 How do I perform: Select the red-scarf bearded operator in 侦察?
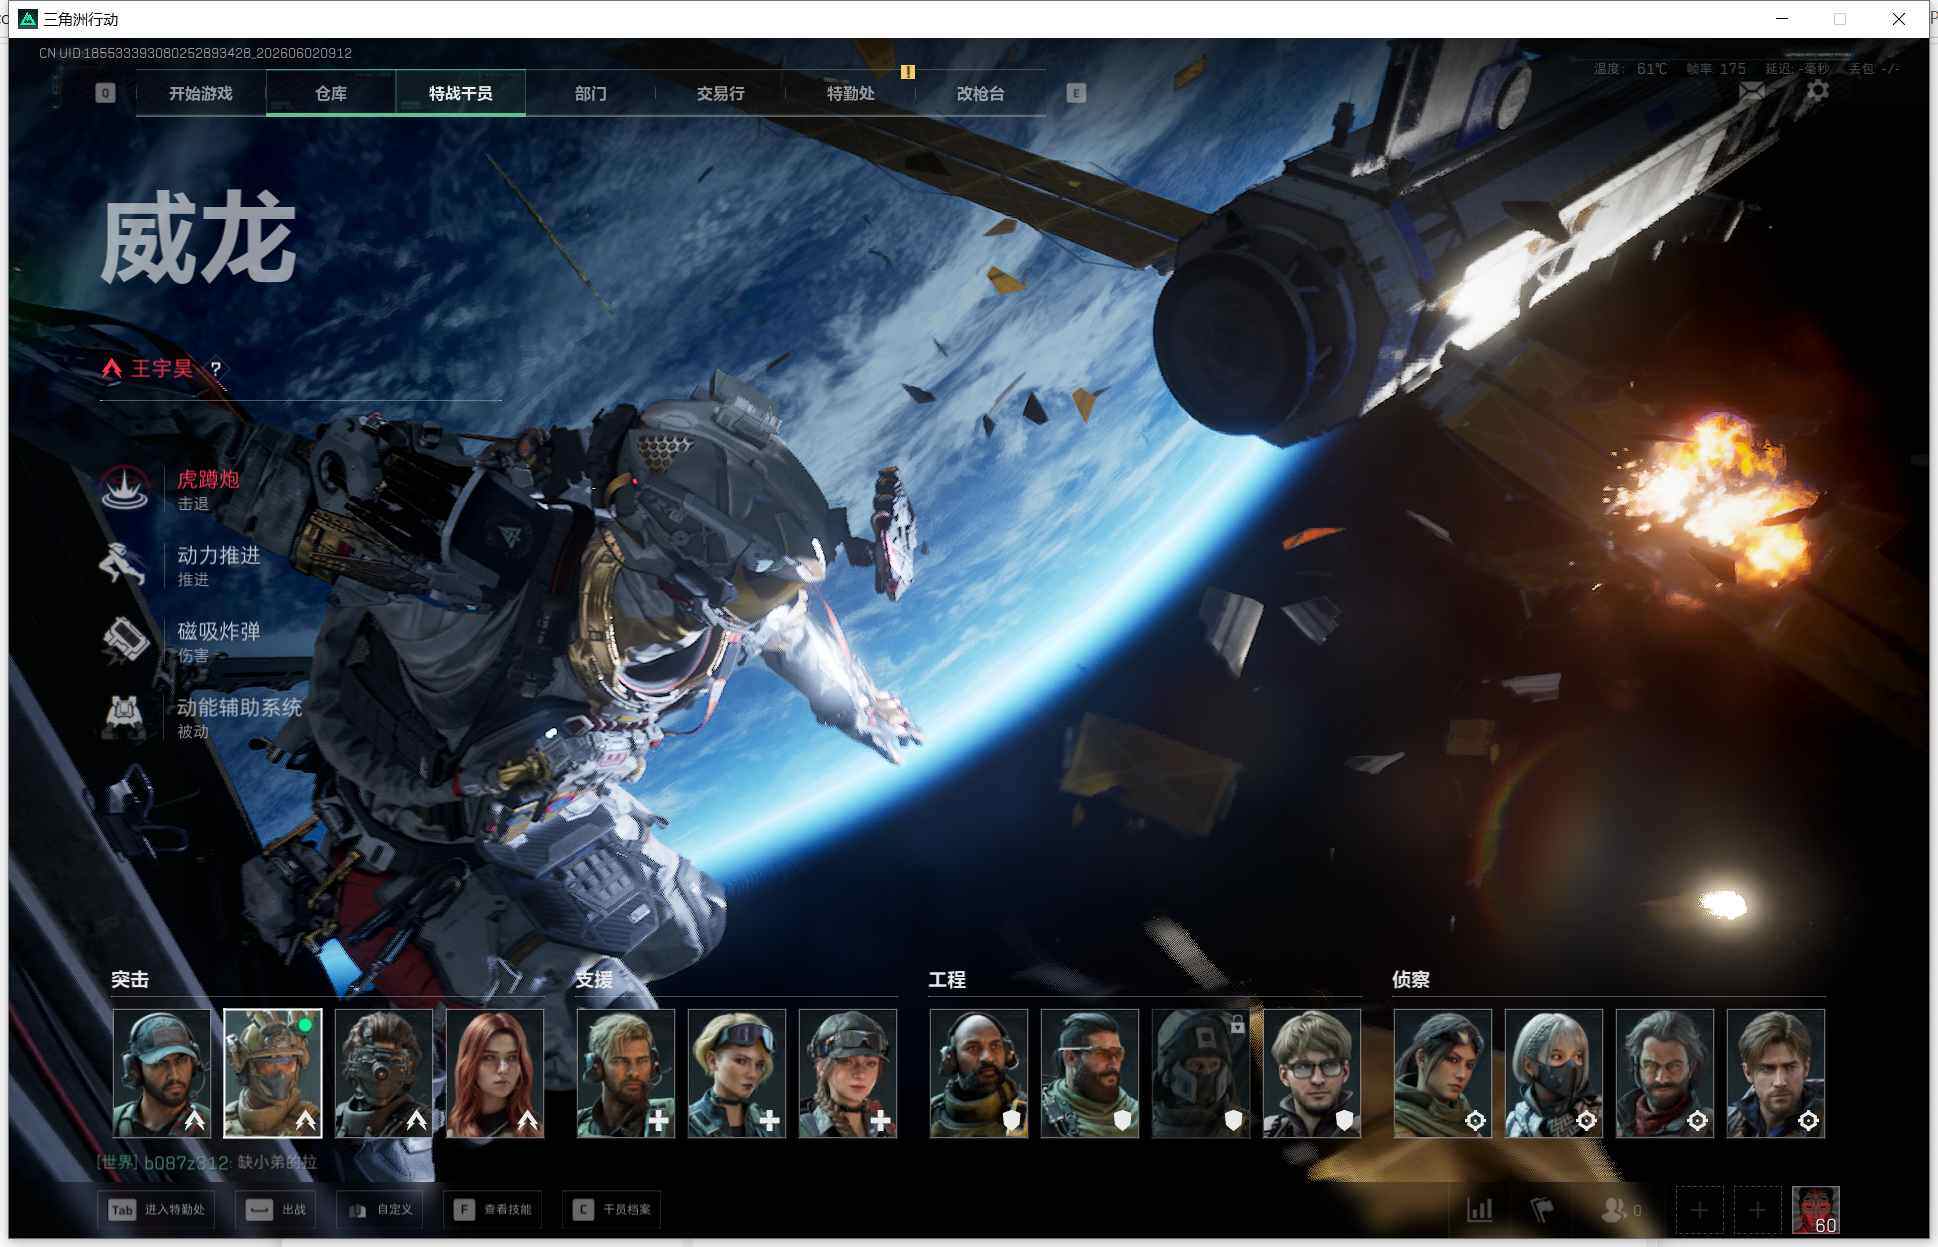pos(1665,1073)
